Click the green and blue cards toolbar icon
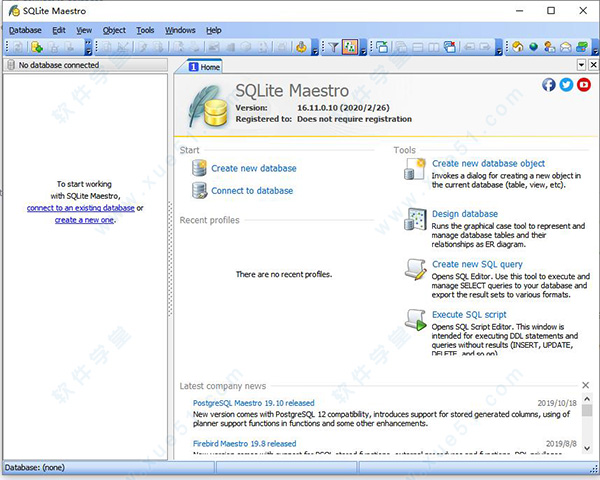Screen dimensions: 600x480 [x=582, y=47]
